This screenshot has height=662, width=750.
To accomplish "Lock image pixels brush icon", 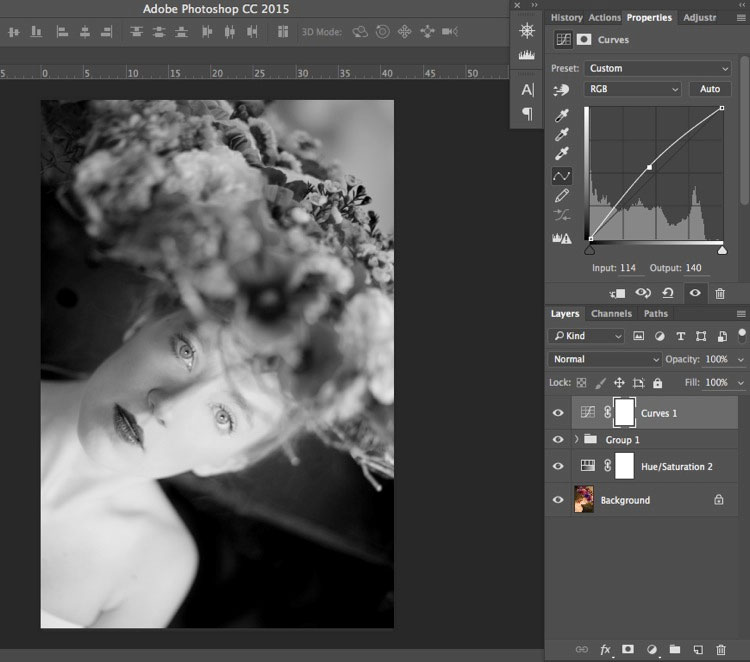I will coord(600,383).
